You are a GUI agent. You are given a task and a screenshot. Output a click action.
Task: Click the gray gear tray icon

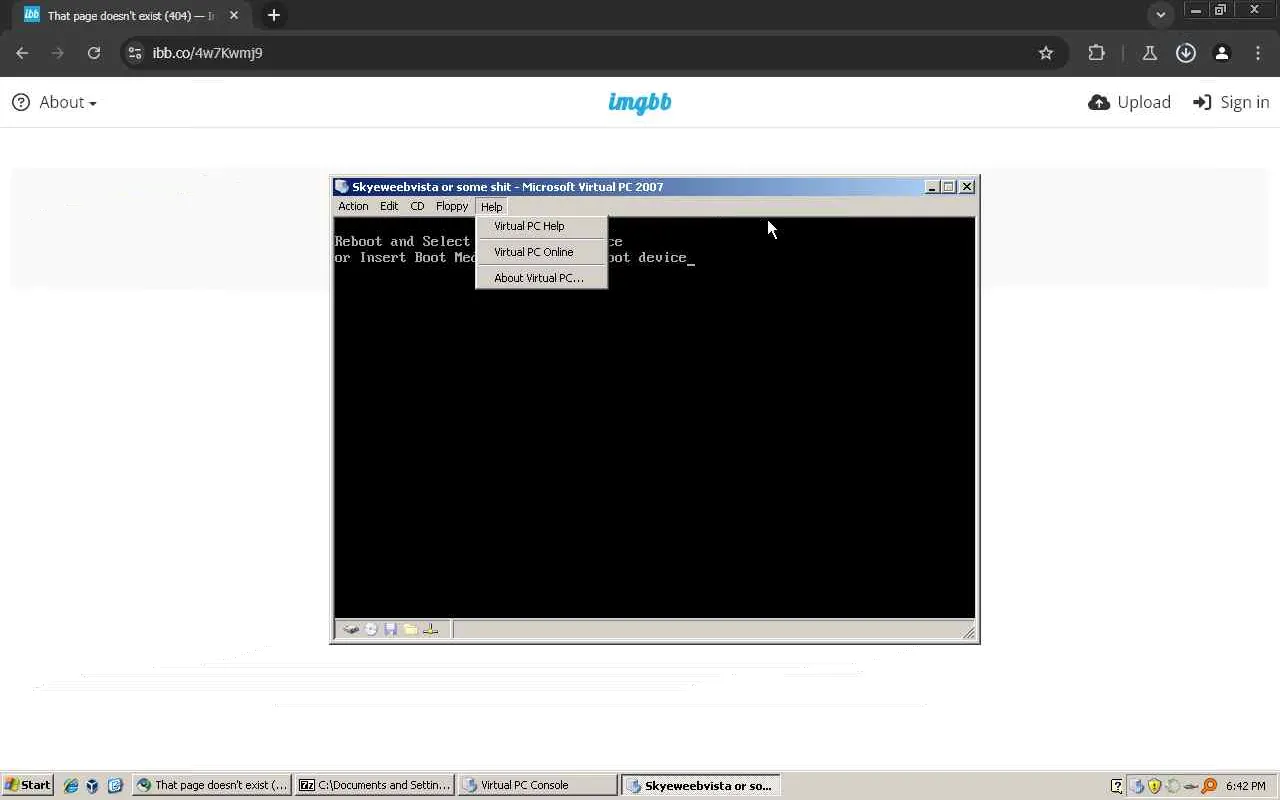[1173, 786]
